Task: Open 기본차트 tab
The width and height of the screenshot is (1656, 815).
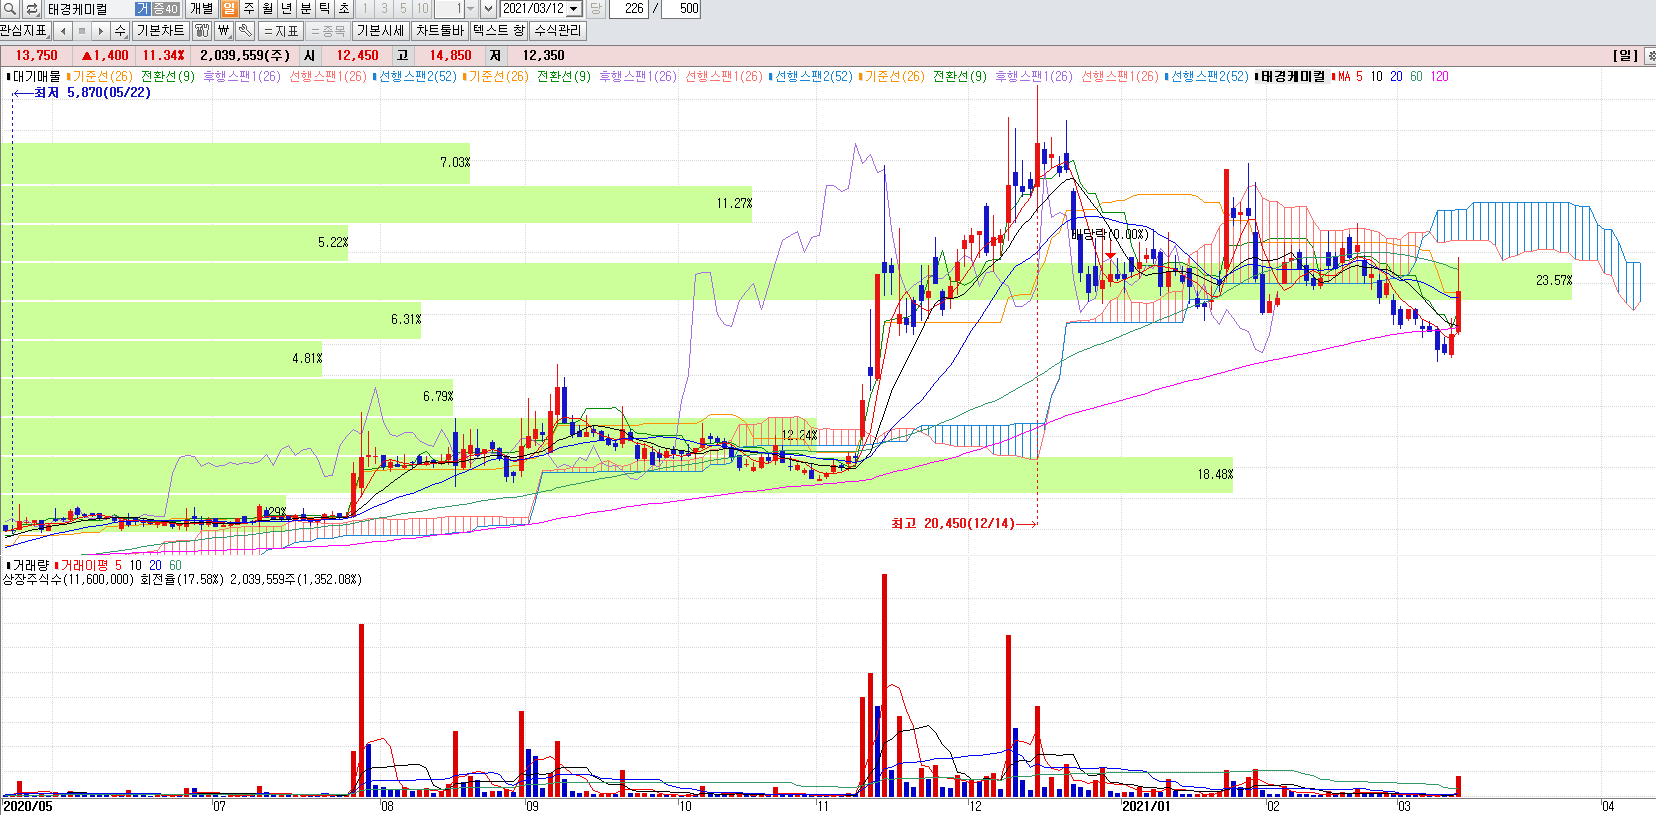Action: 160,30
